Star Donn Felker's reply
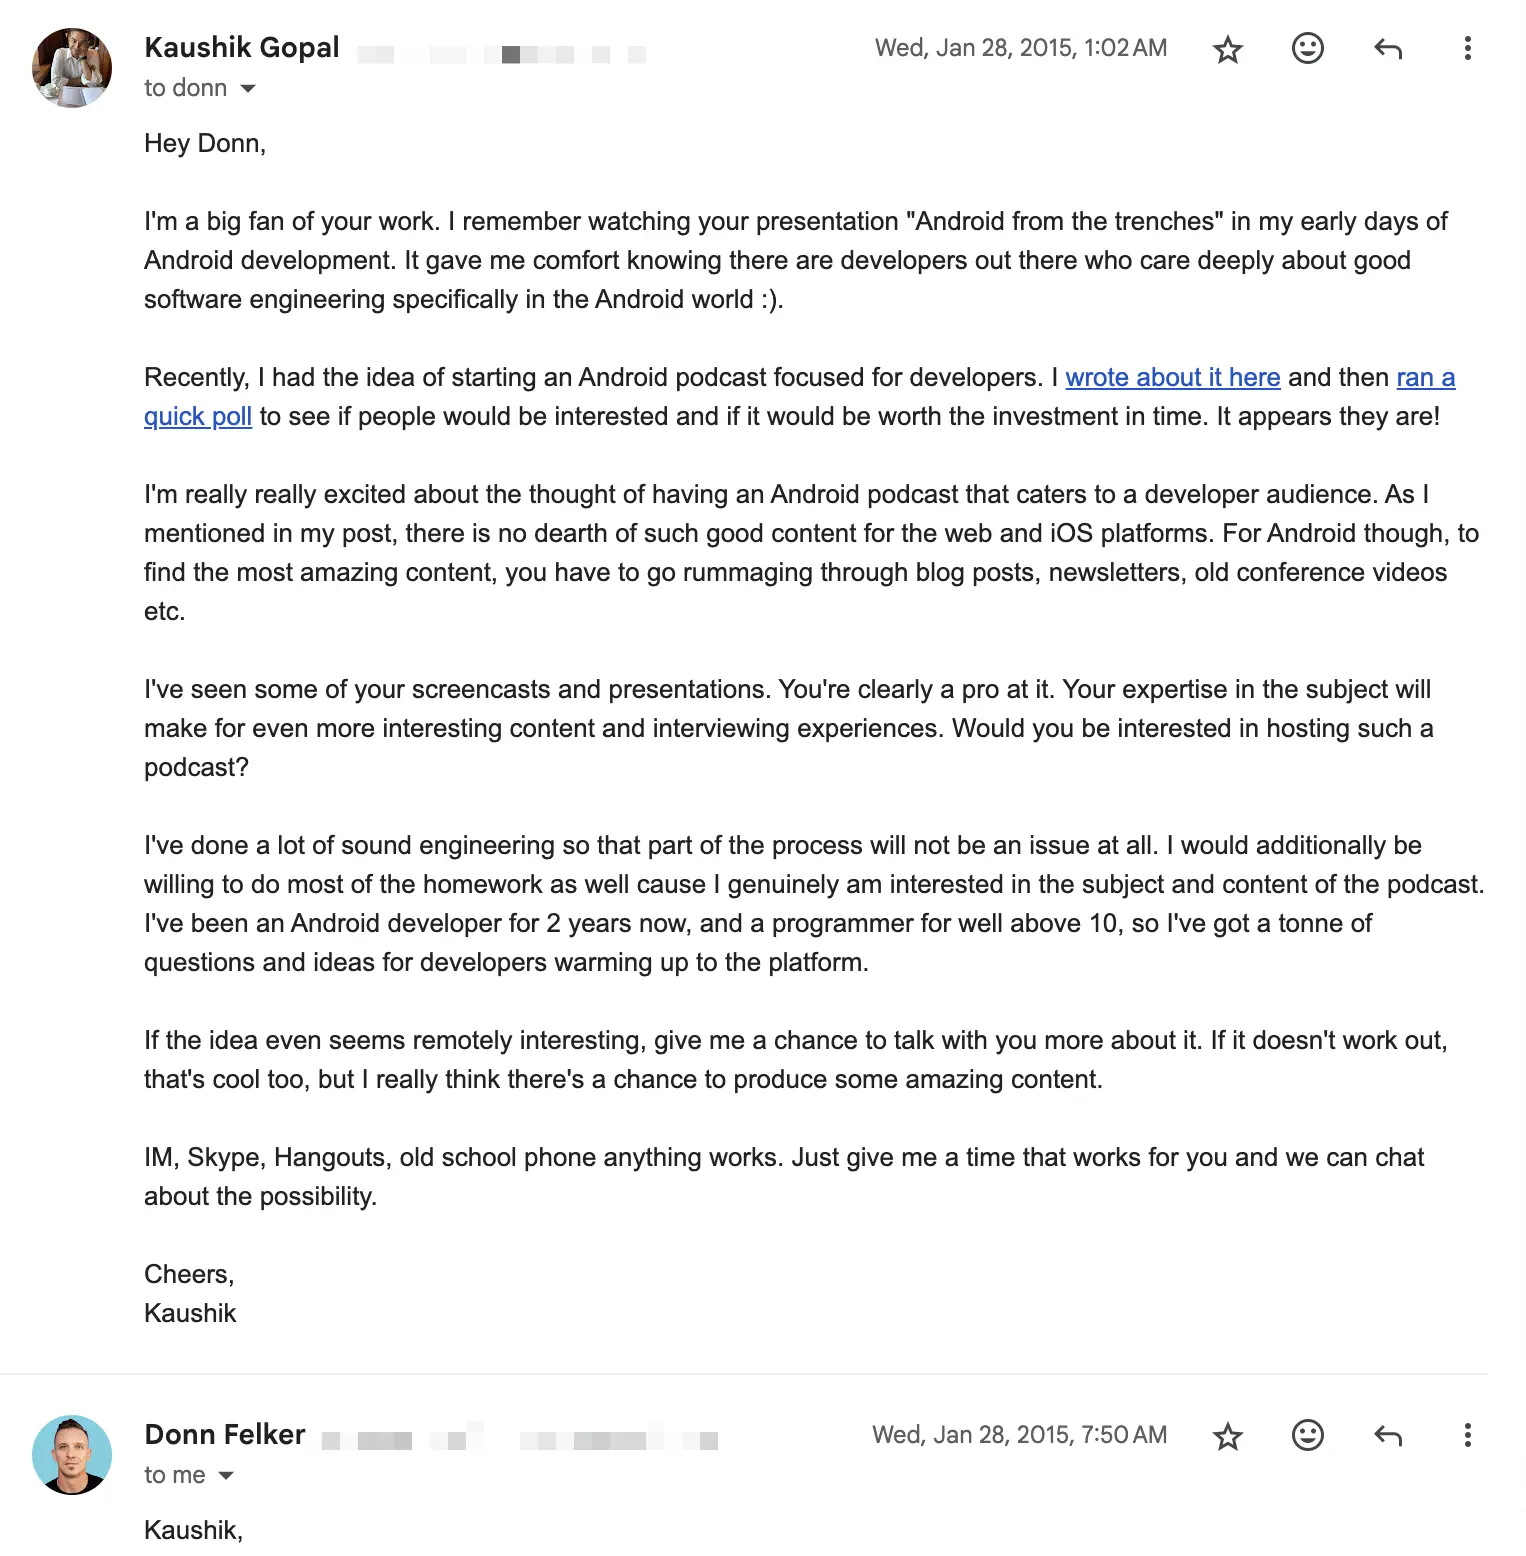This screenshot has height=1556, width=1526. point(1227,1435)
